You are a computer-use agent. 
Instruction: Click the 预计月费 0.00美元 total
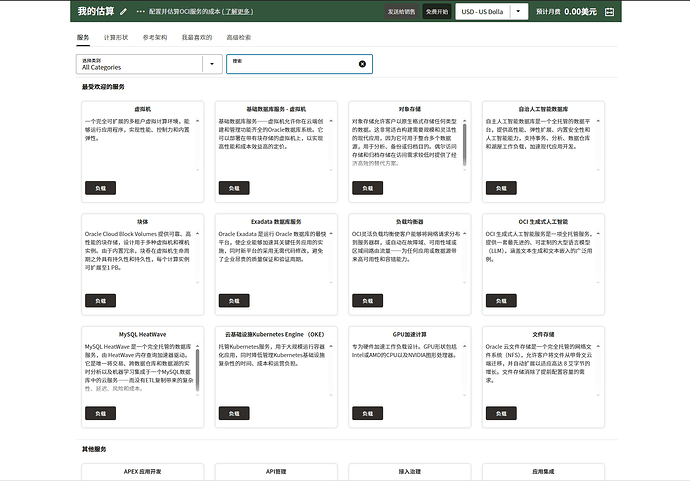point(566,12)
